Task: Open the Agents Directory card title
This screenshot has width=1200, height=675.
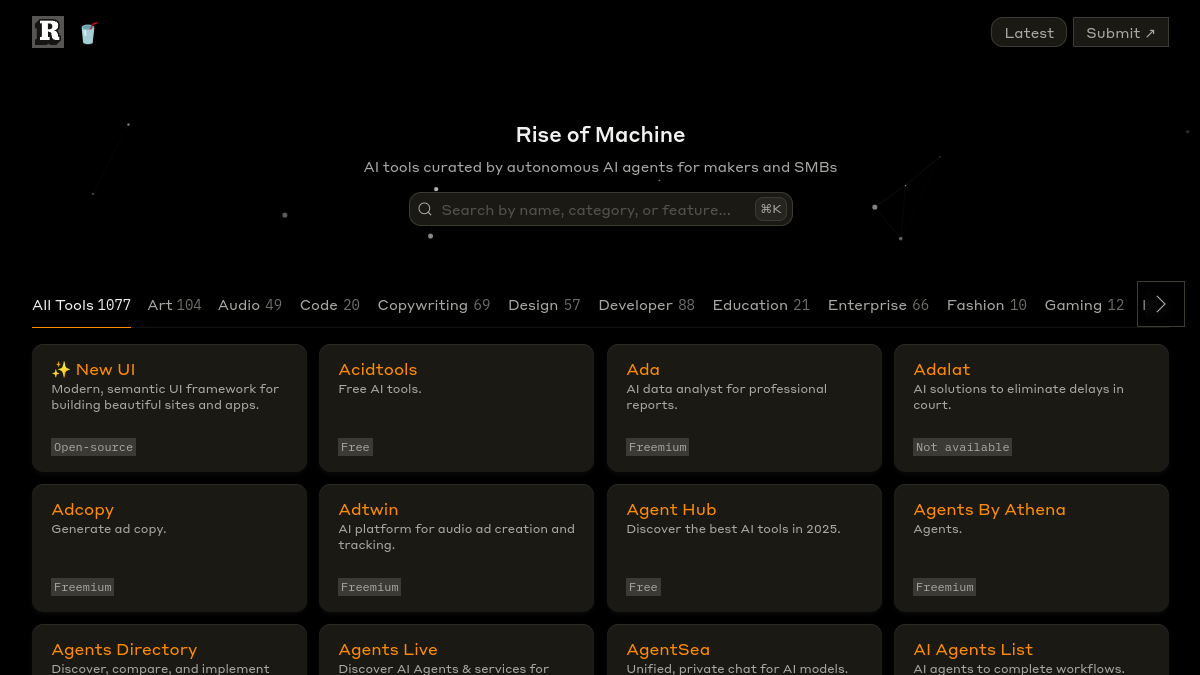Action: (x=124, y=649)
